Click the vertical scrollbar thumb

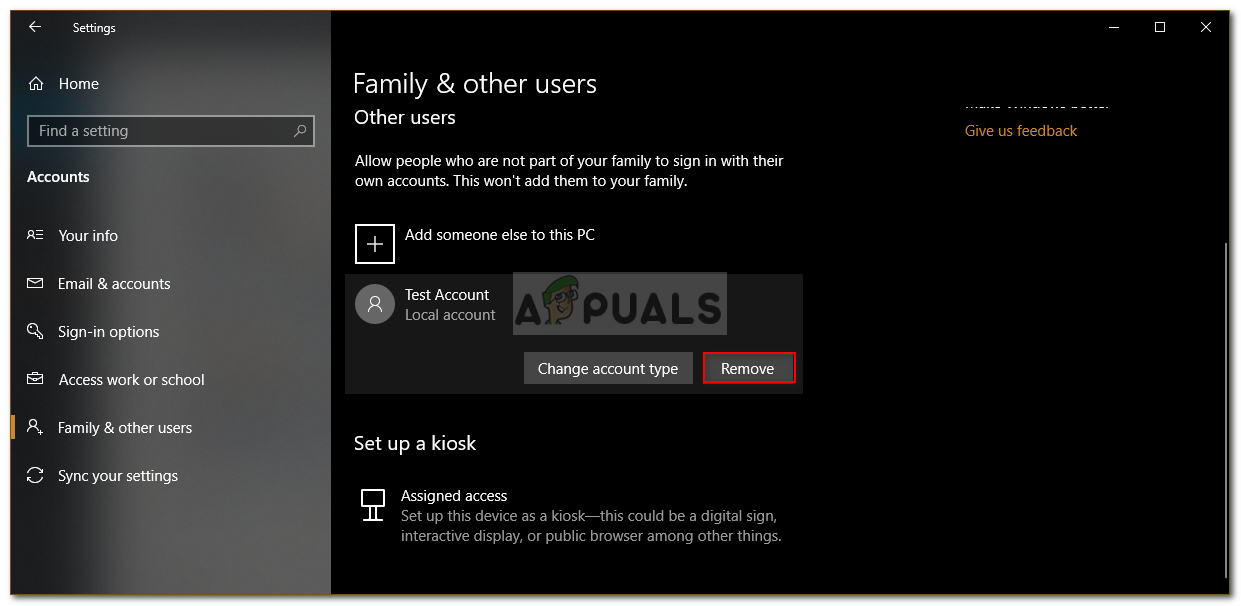1225,408
